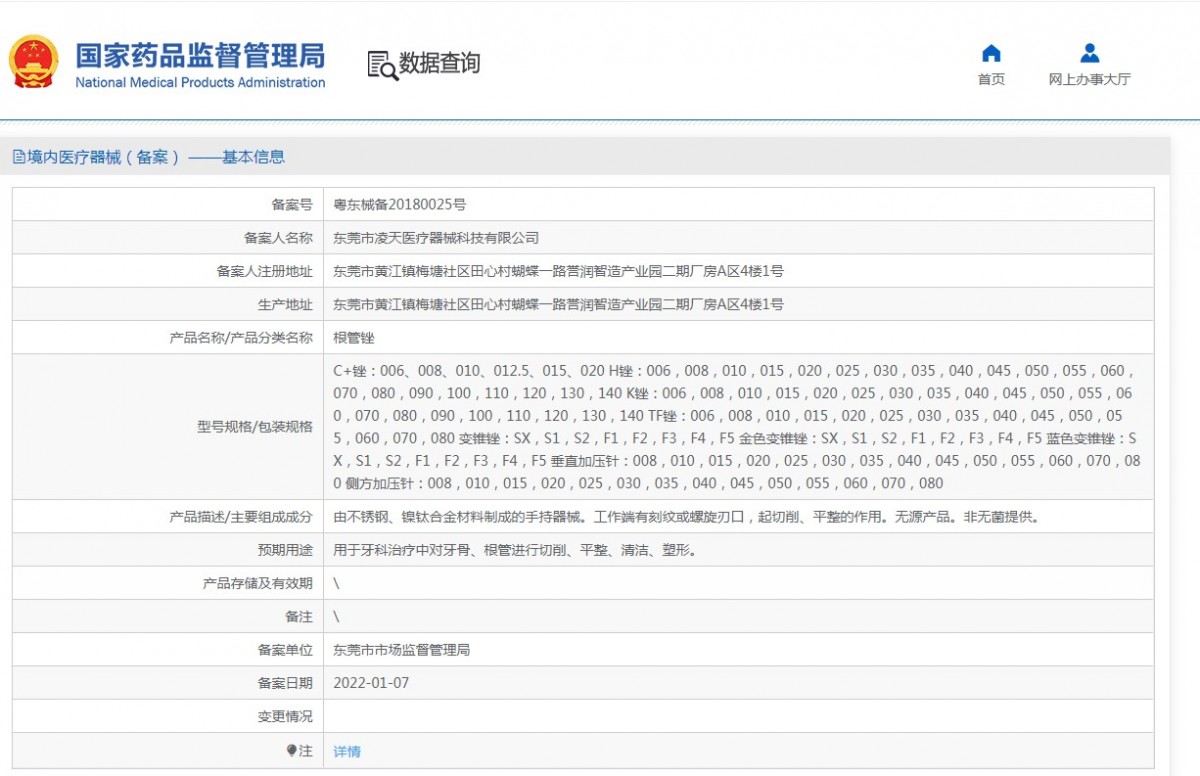Select 备案单位 value 东莞市市场监督管理局
The image size is (1200, 776).
(401, 650)
